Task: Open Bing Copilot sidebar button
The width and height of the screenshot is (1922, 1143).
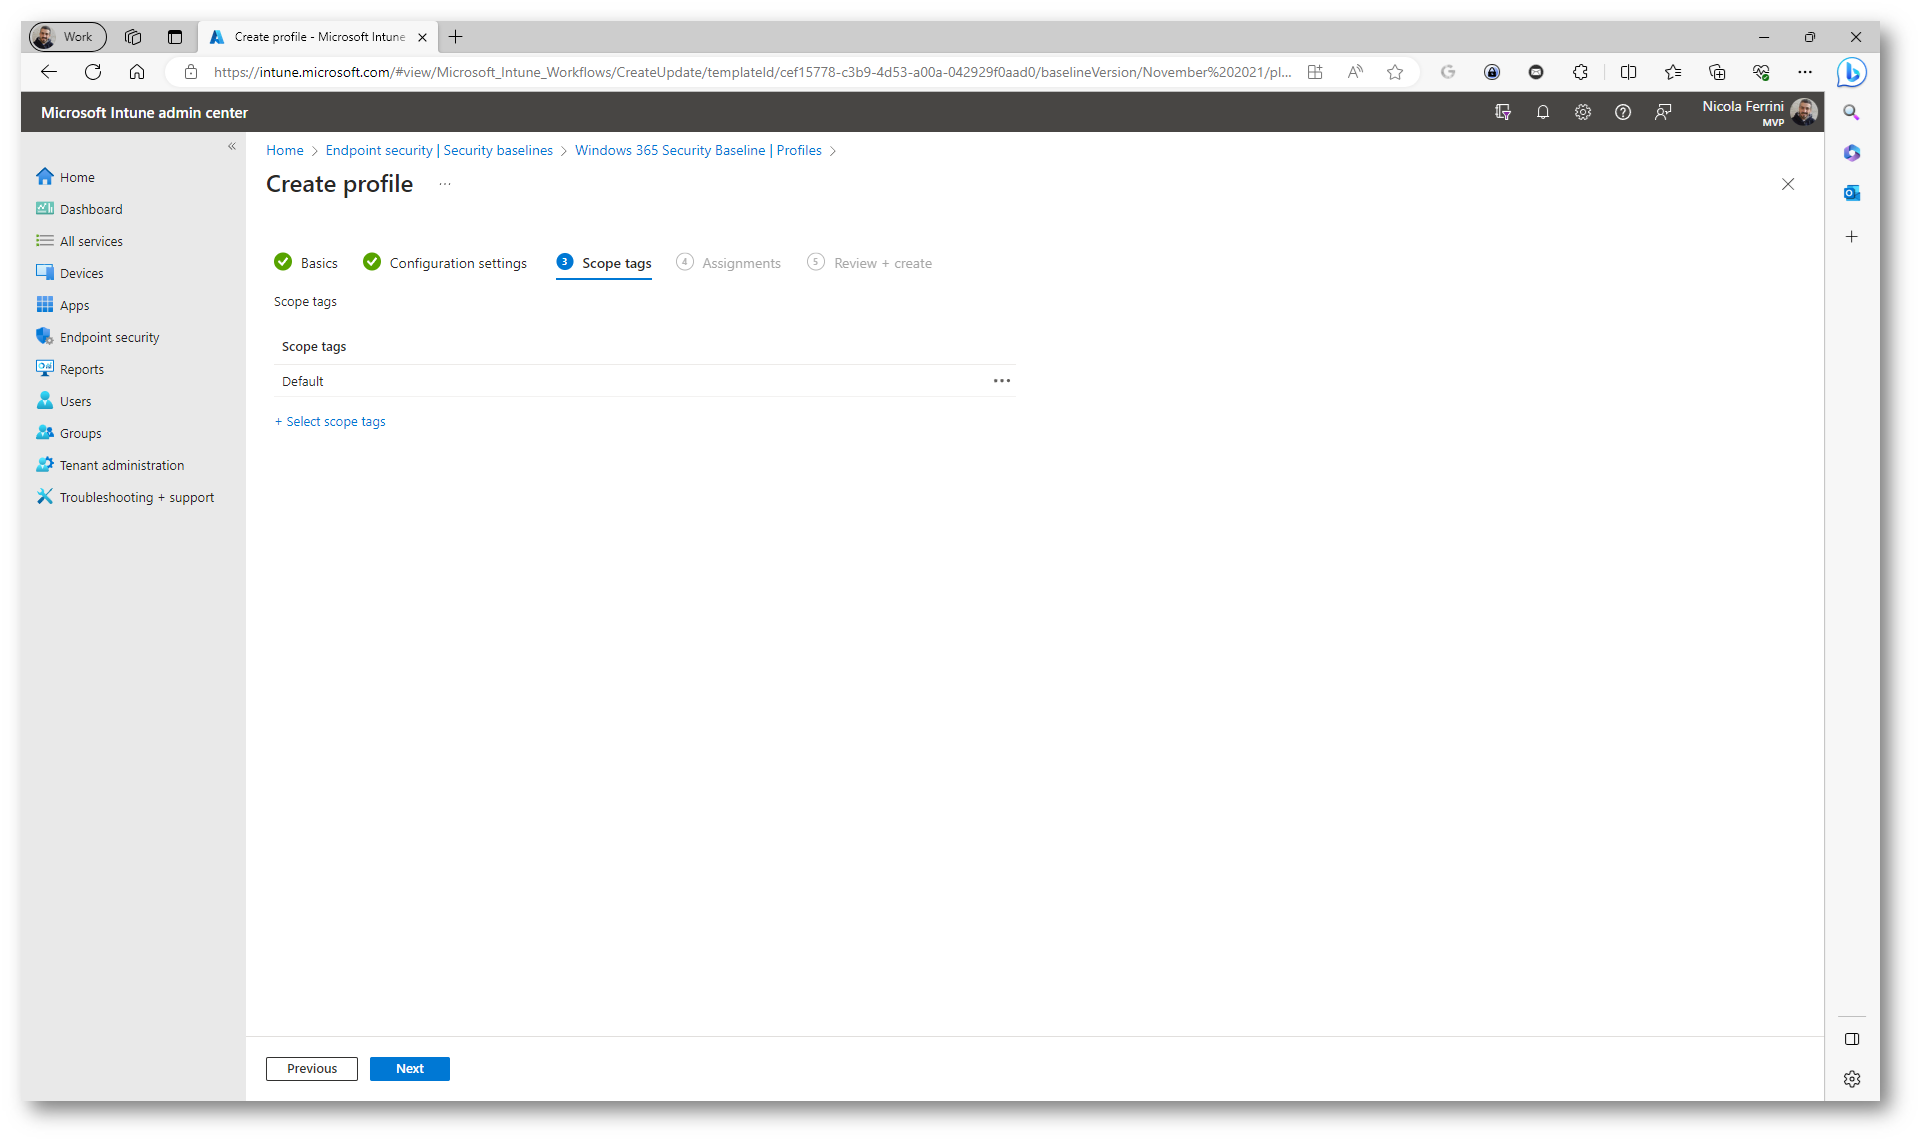Action: point(1851,72)
